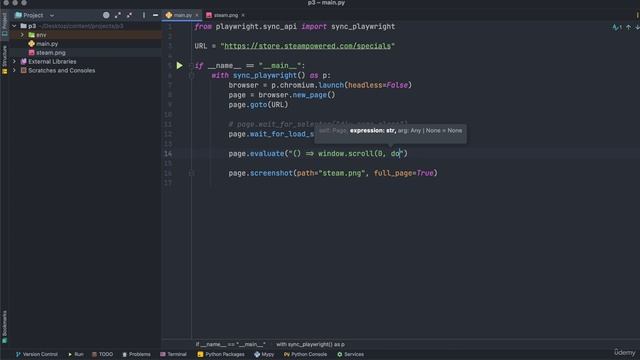Select Scratches and Consoles in project tree
This screenshot has height=360, width=640.
(x=61, y=71)
